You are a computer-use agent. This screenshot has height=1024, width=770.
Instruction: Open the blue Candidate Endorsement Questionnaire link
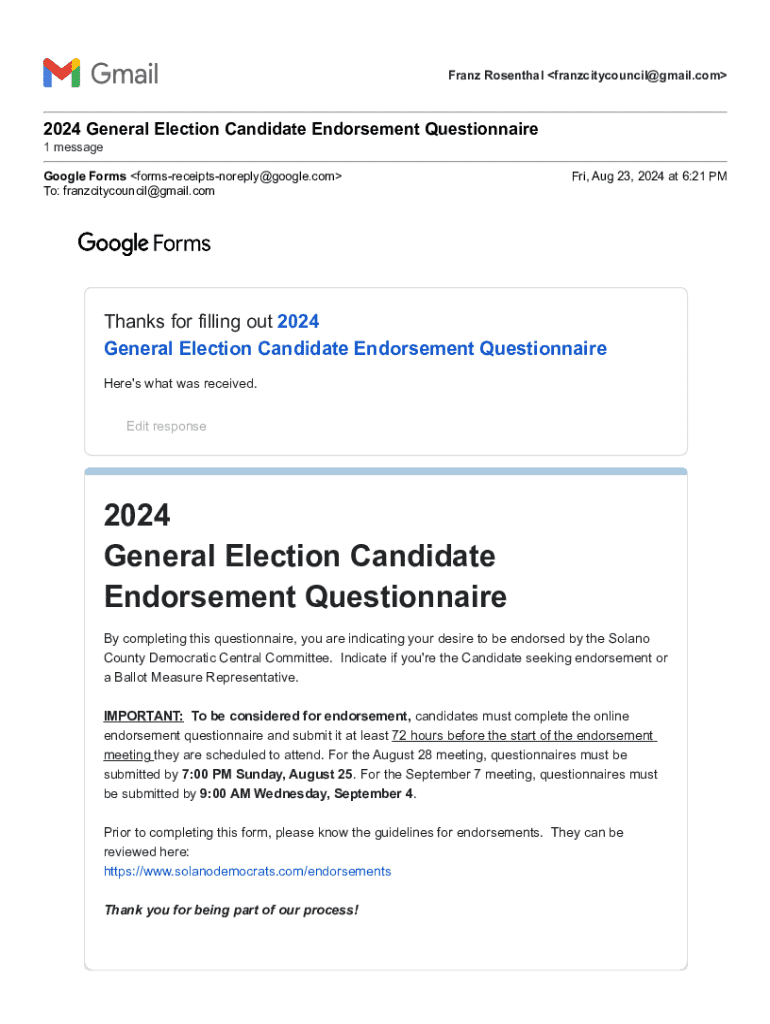point(355,348)
